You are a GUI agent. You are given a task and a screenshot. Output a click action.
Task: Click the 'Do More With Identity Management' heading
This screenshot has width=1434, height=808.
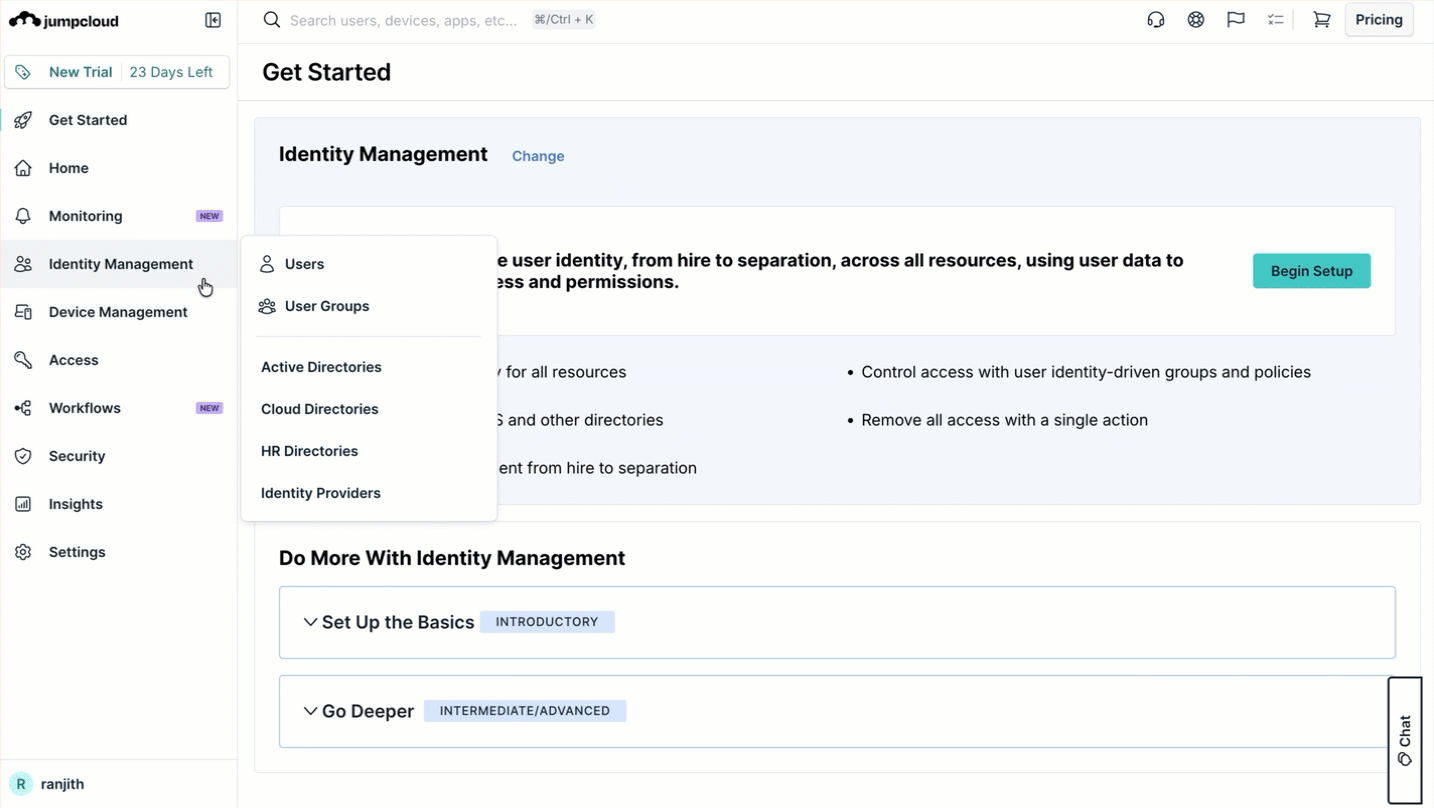coord(452,558)
